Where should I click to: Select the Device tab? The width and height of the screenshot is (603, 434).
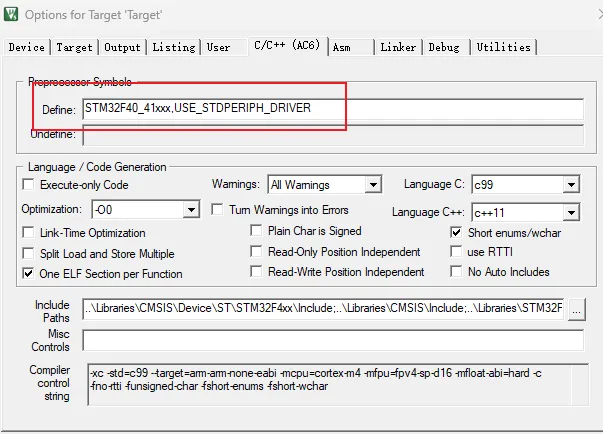tap(27, 47)
